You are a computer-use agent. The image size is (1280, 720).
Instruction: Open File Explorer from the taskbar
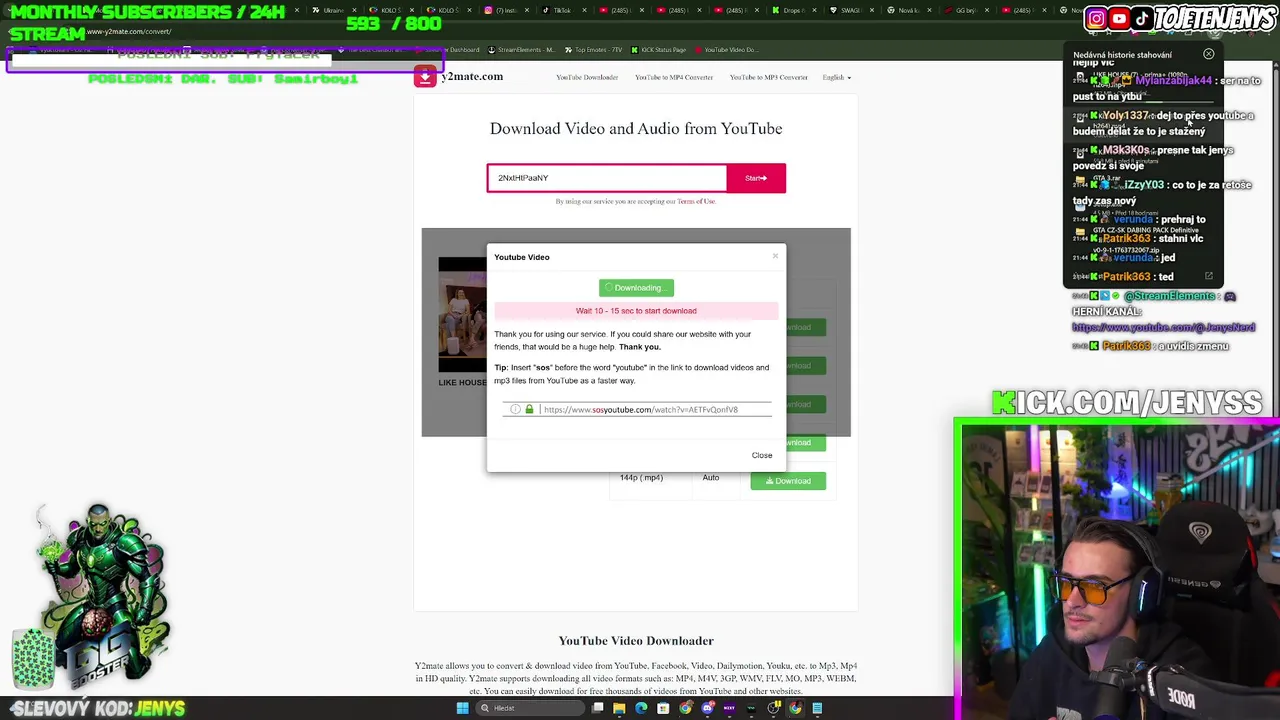(x=619, y=708)
